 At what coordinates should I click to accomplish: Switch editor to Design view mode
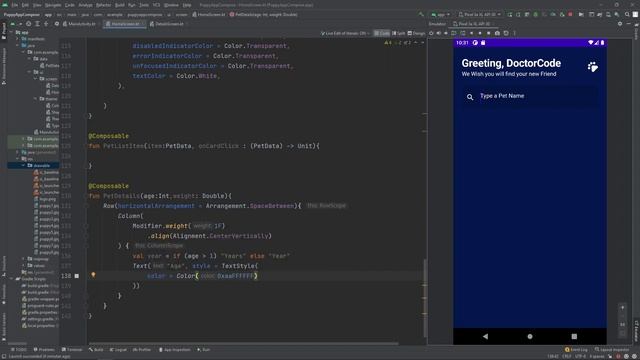416,33
